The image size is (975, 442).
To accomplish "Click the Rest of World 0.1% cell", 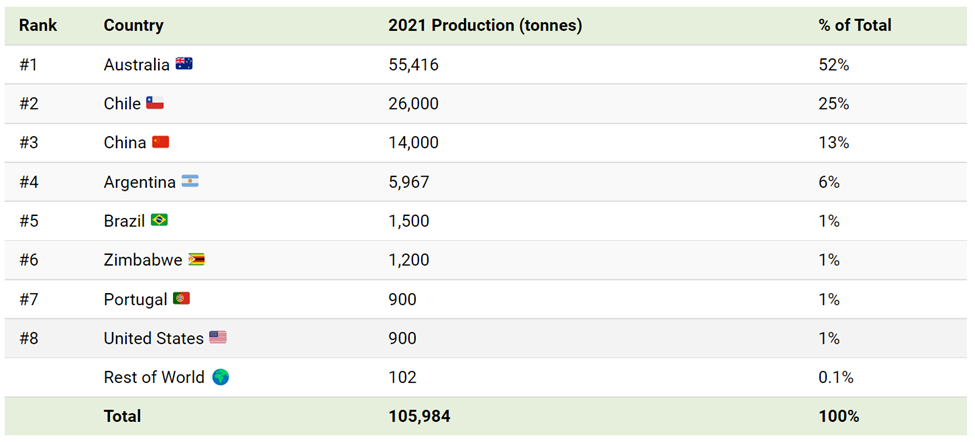I will coord(836,377).
